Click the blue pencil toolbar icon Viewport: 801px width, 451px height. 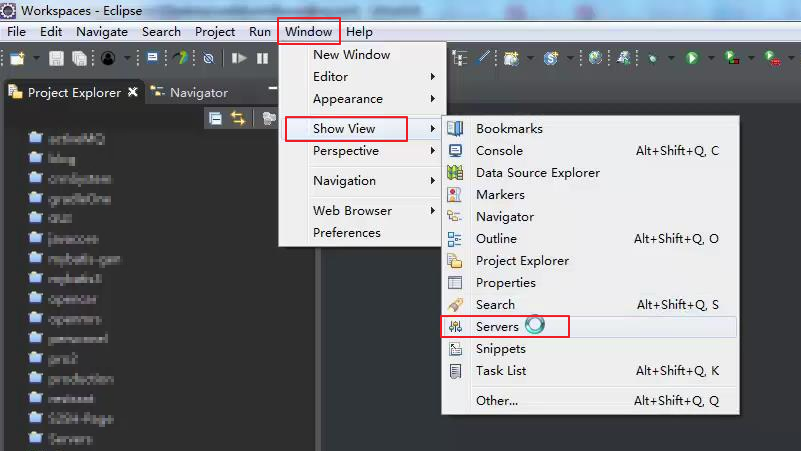point(483,58)
